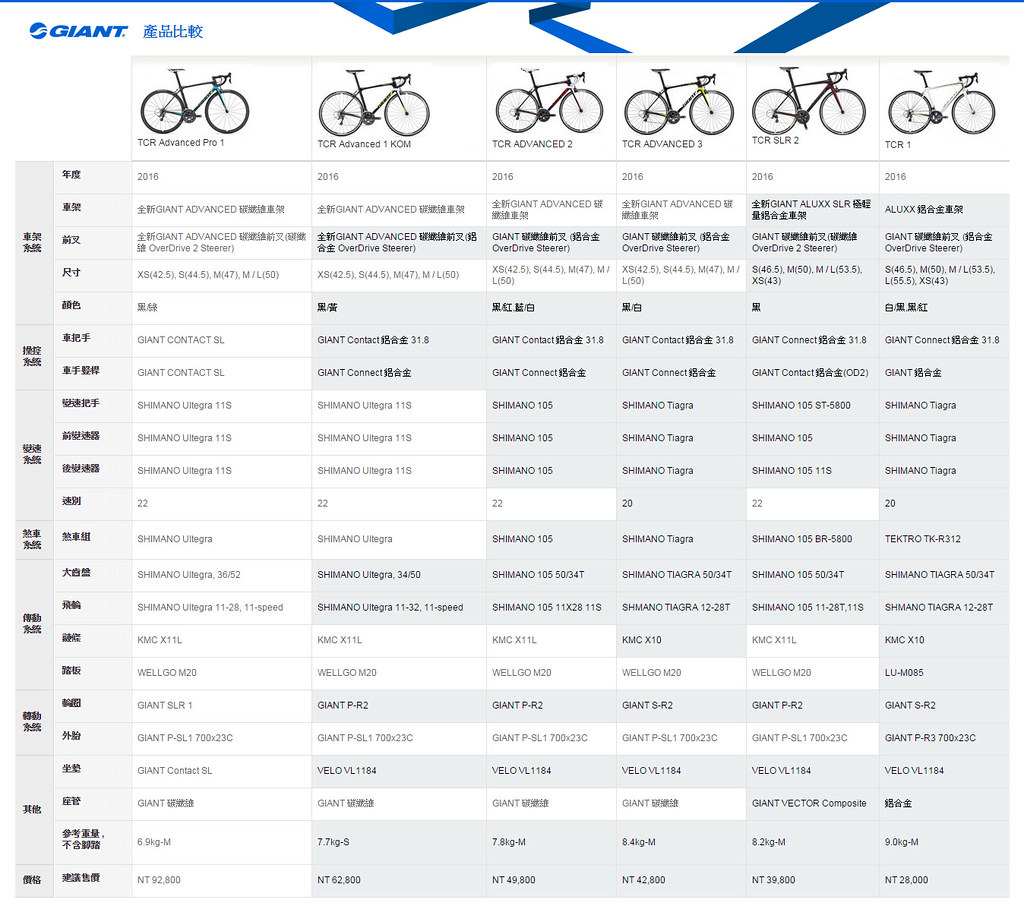
Task: Click the 建議售價 row label
Action: 81,877
